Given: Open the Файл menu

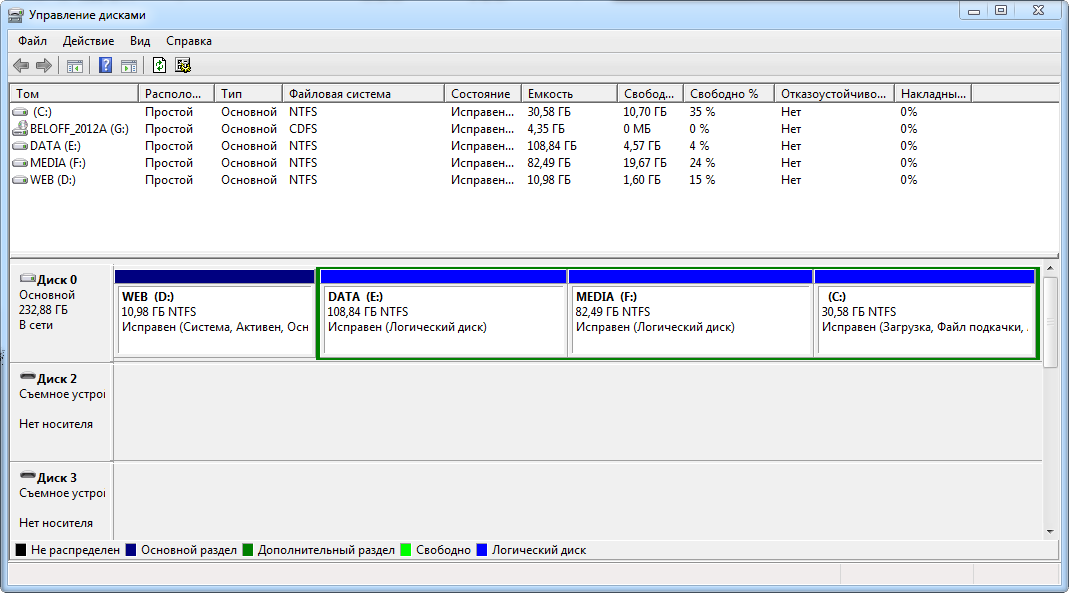Looking at the screenshot, I should (32, 41).
